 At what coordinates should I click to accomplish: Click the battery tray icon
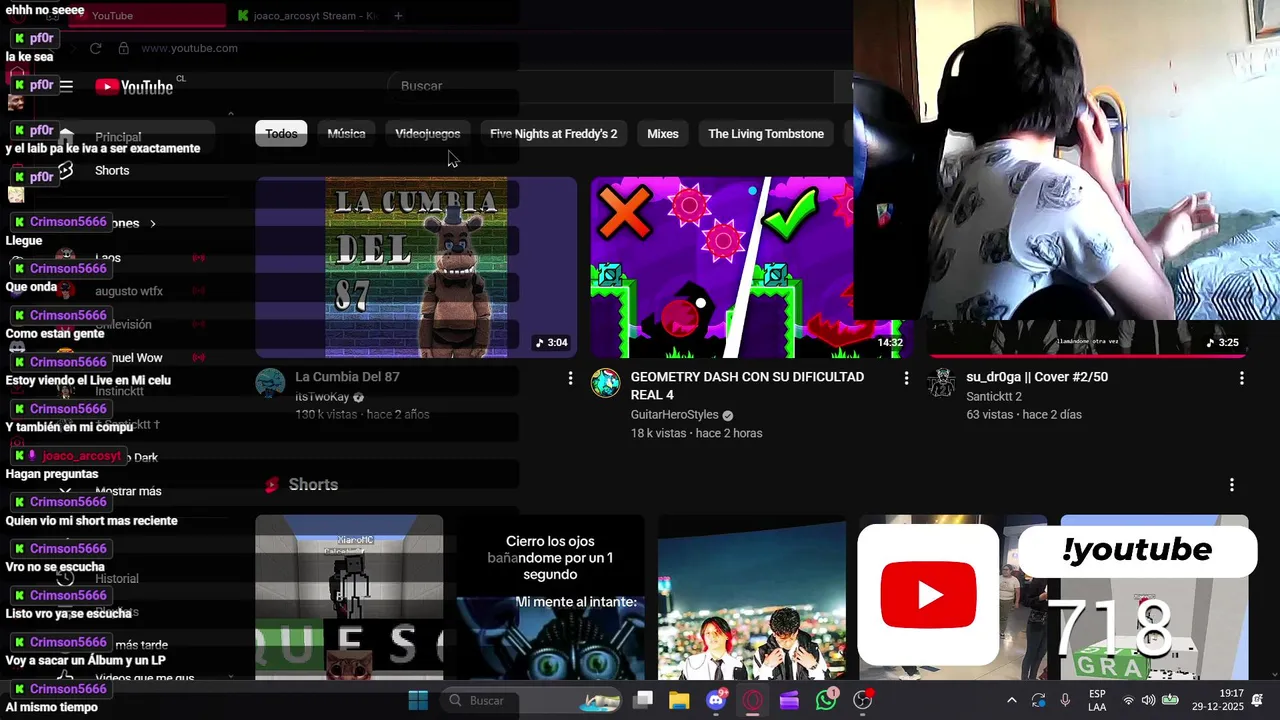(1169, 700)
